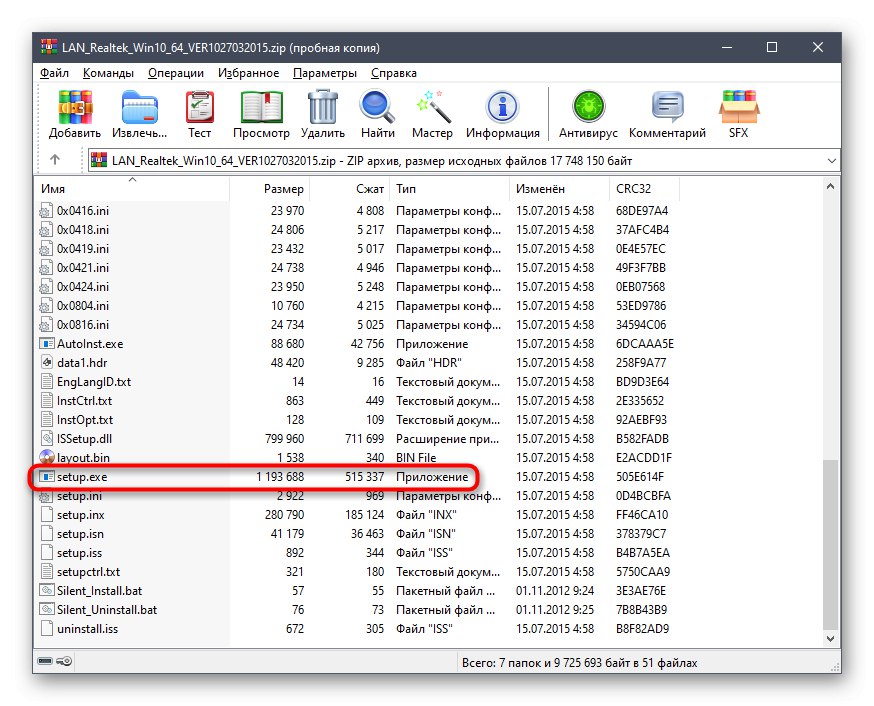Select the file name EngLangID.txt

coord(94,382)
